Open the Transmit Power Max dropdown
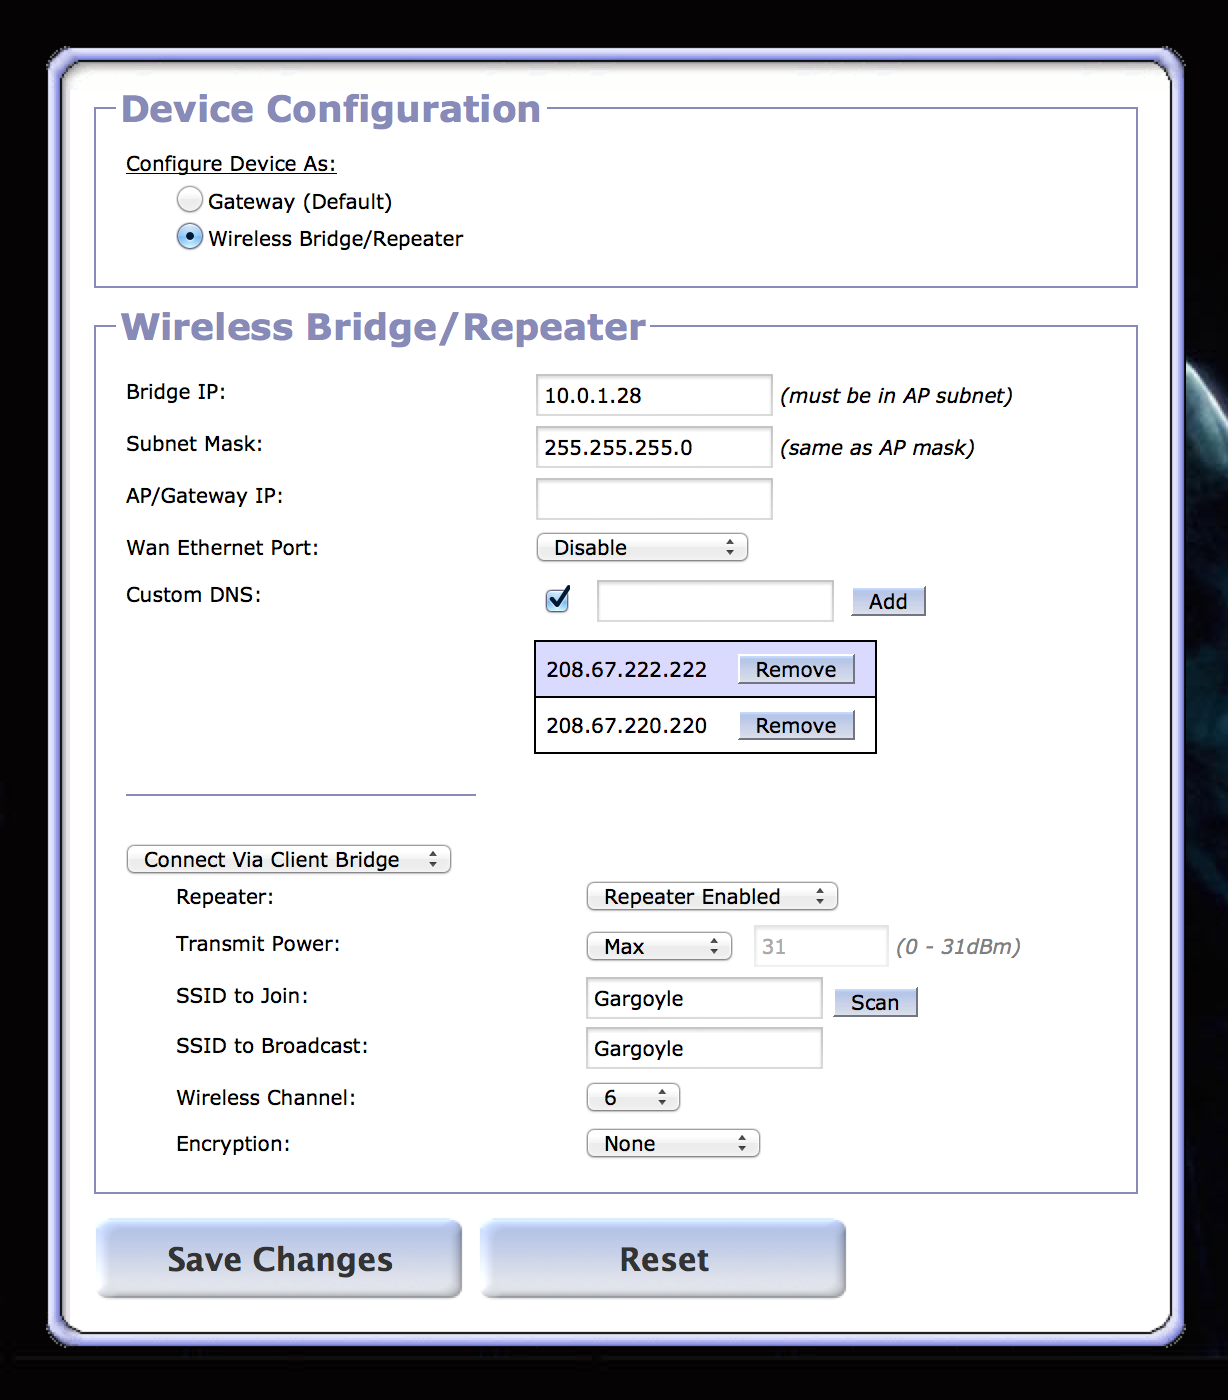 [x=659, y=946]
